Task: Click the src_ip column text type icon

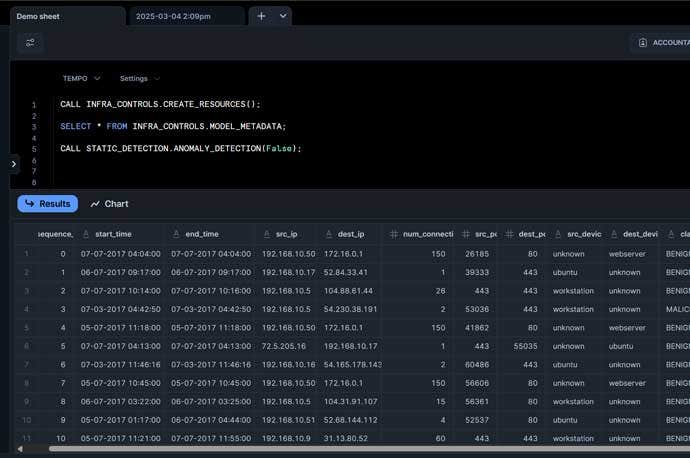Action: 267,233
